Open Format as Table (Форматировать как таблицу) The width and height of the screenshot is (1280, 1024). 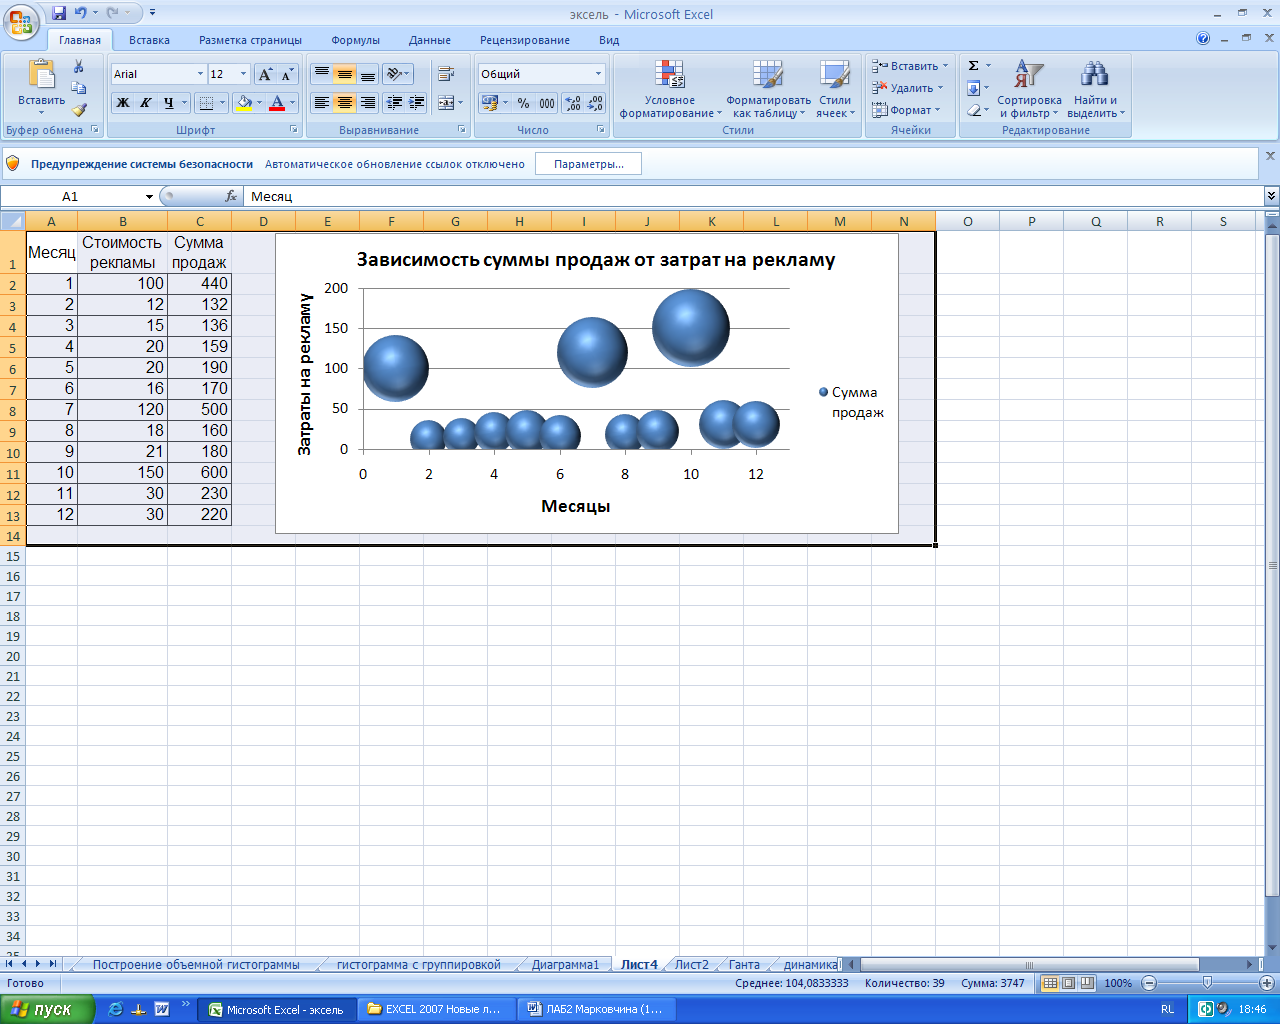pyautogui.click(x=768, y=88)
